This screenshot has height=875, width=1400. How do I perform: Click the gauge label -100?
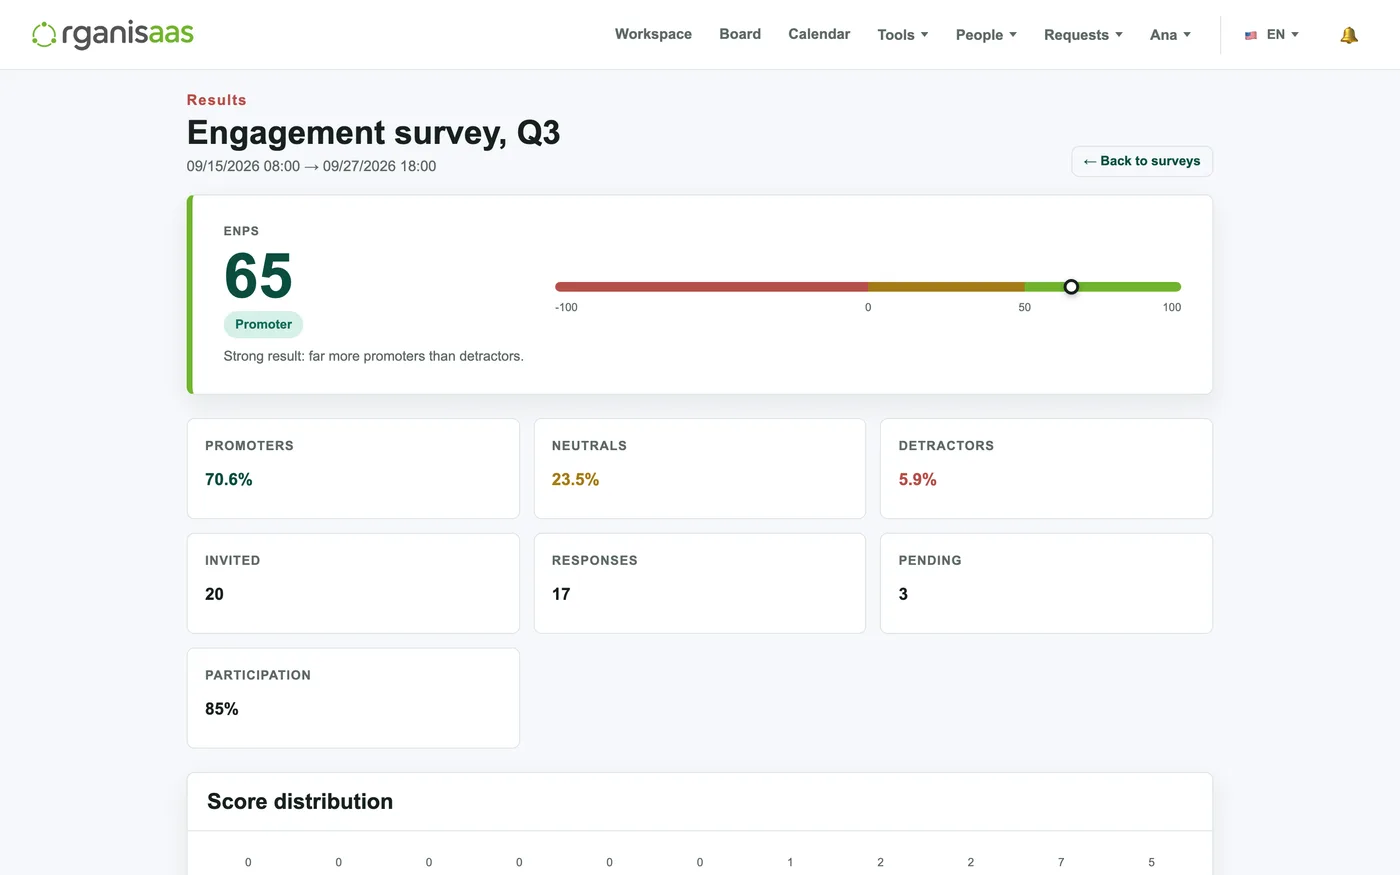566,307
